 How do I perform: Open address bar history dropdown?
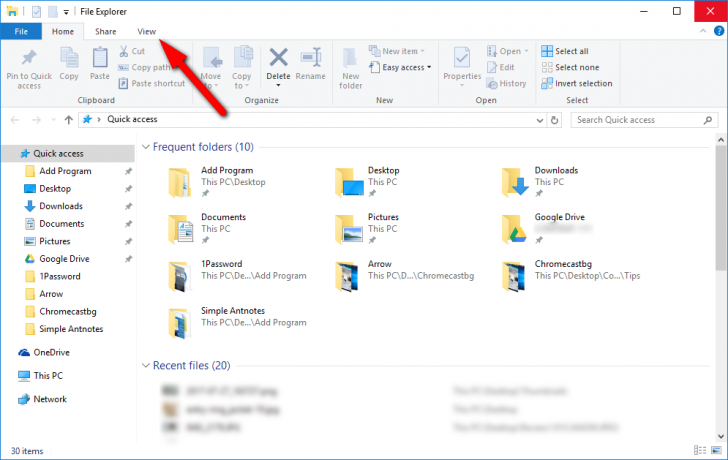(x=540, y=120)
